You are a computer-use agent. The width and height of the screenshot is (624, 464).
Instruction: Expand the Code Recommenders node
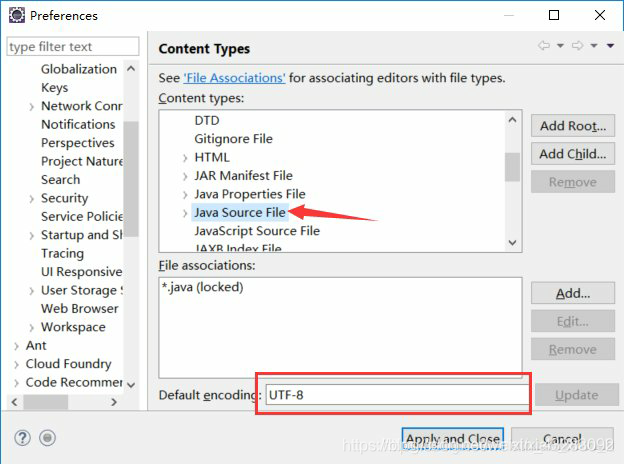16,383
